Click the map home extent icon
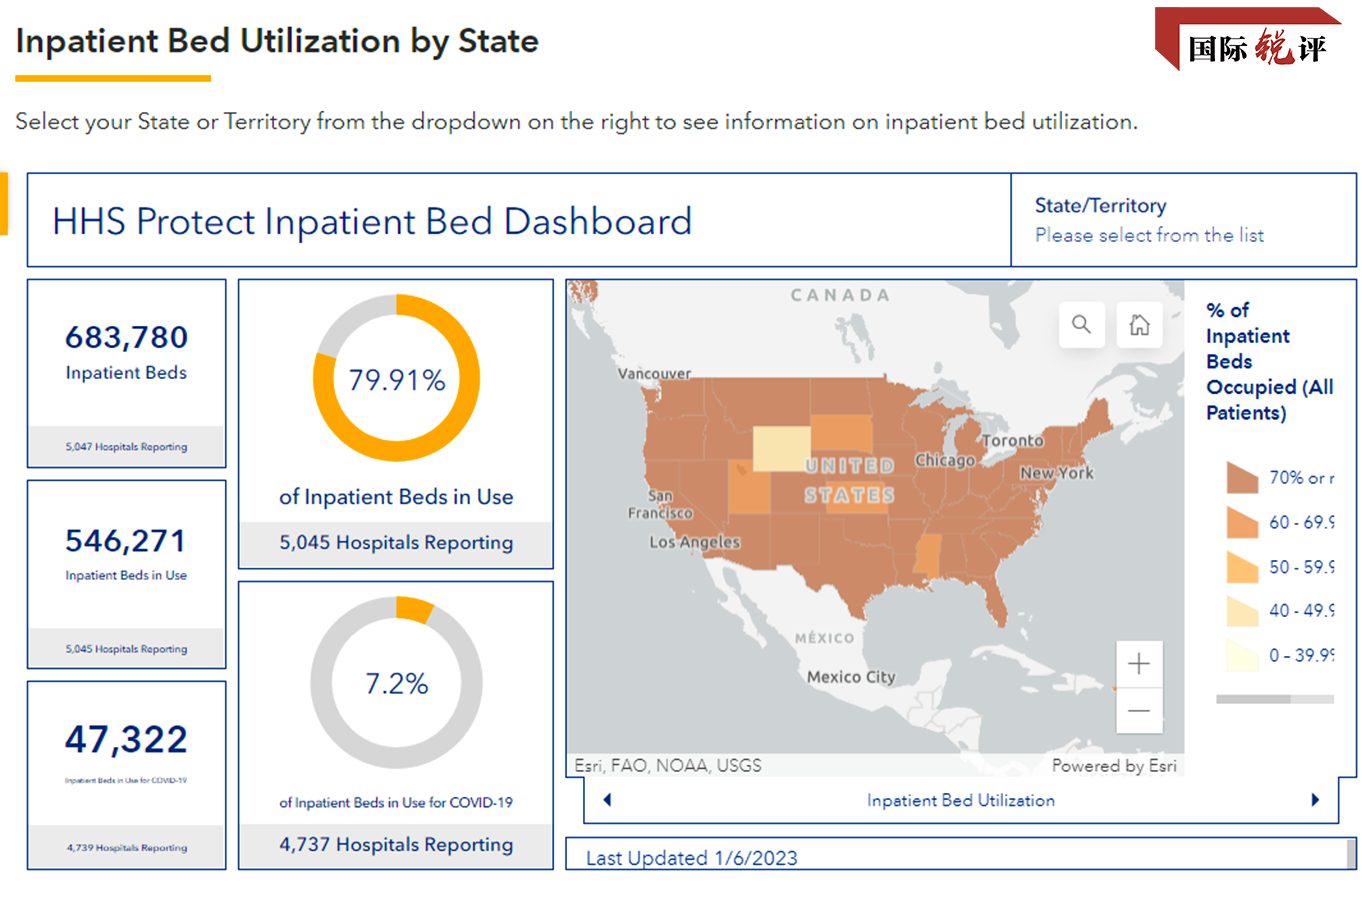The height and width of the screenshot is (908, 1362). click(x=1139, y=325)
